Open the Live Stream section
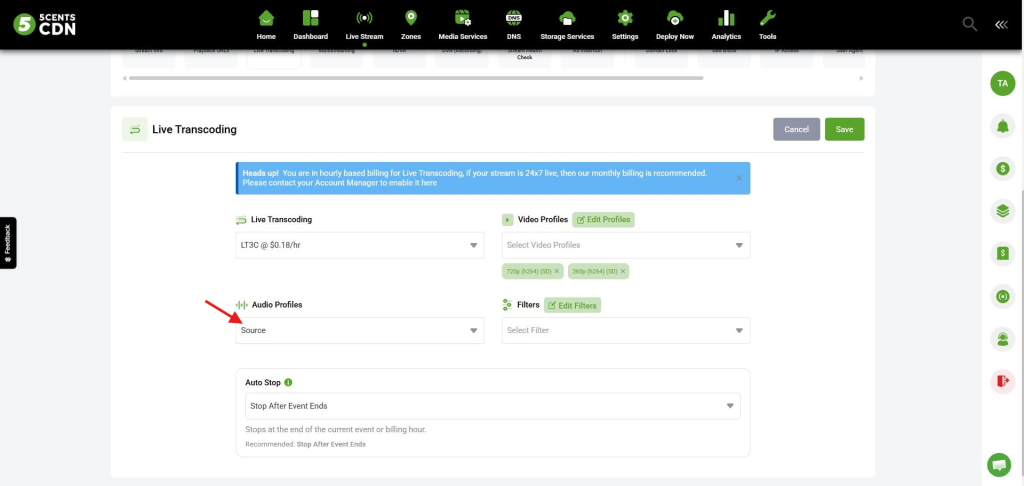The image size is (1024, 486). (x=364, y=25)
